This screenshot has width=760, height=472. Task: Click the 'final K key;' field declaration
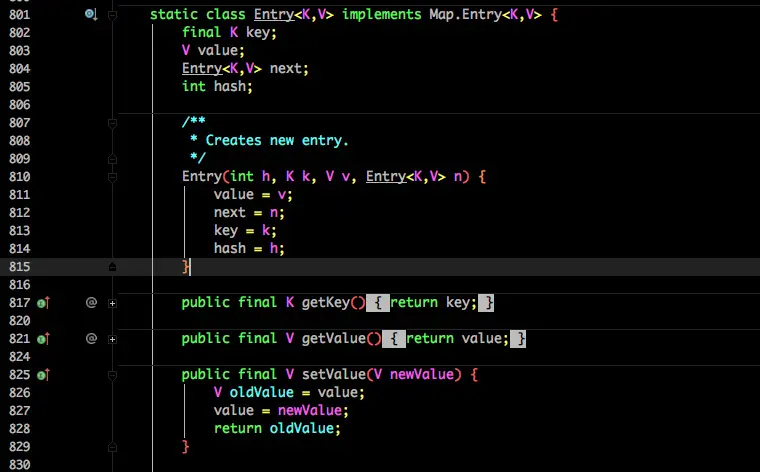229,32
